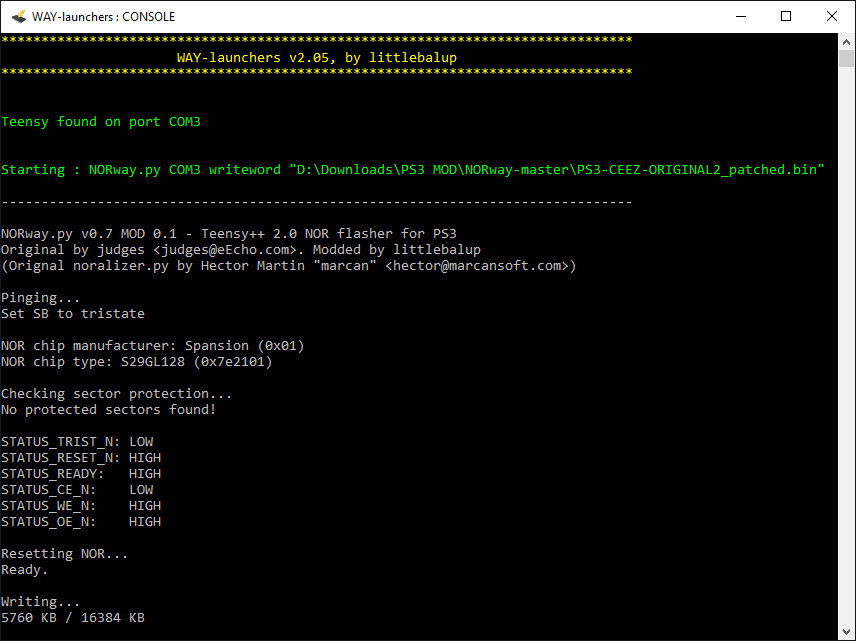Click the "STATUS_RESET_N: HIGH" line
The height and width of the screenshot is (641, 856).
point(81,458)
